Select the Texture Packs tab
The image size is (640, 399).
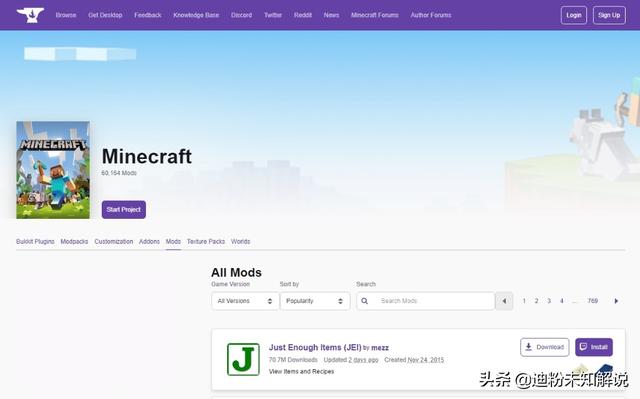(206, 242)
